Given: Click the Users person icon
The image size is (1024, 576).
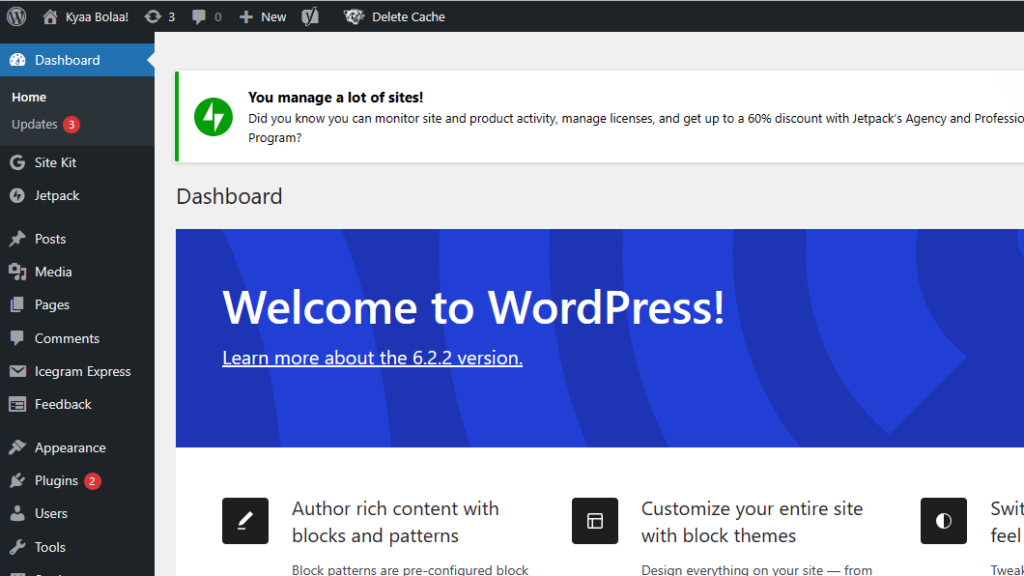Looking at the screenshot, I should pyautogui.click(x=18, y=513).
